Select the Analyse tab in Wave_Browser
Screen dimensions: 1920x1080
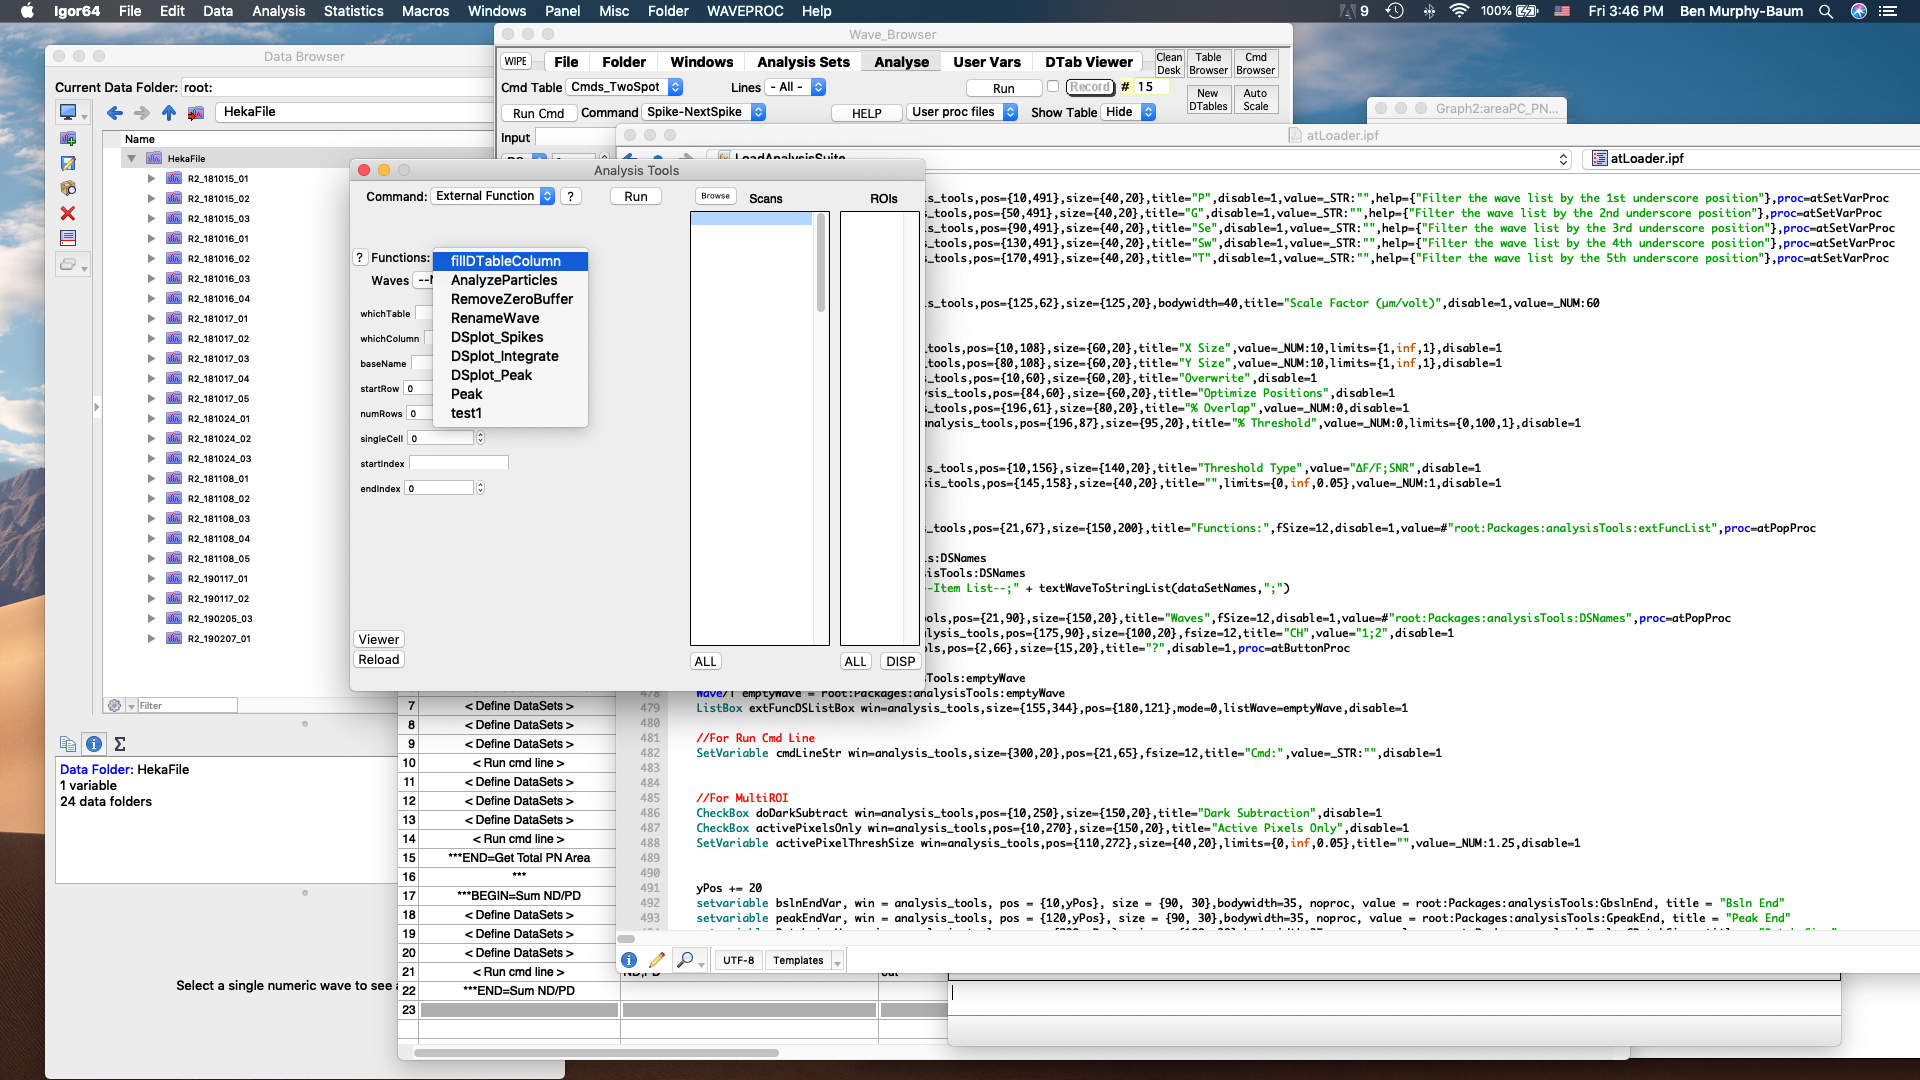[901, 62]
